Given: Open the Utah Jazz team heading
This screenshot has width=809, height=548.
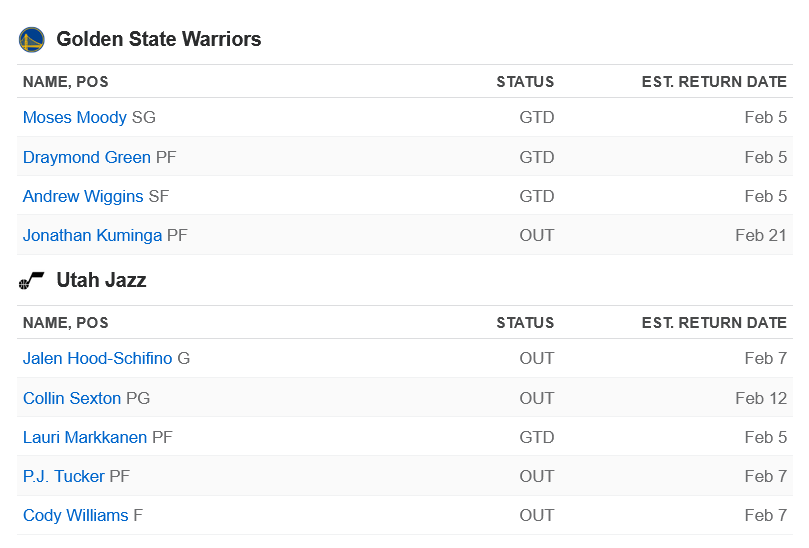Looking at the screenshot, I should 101,280.
